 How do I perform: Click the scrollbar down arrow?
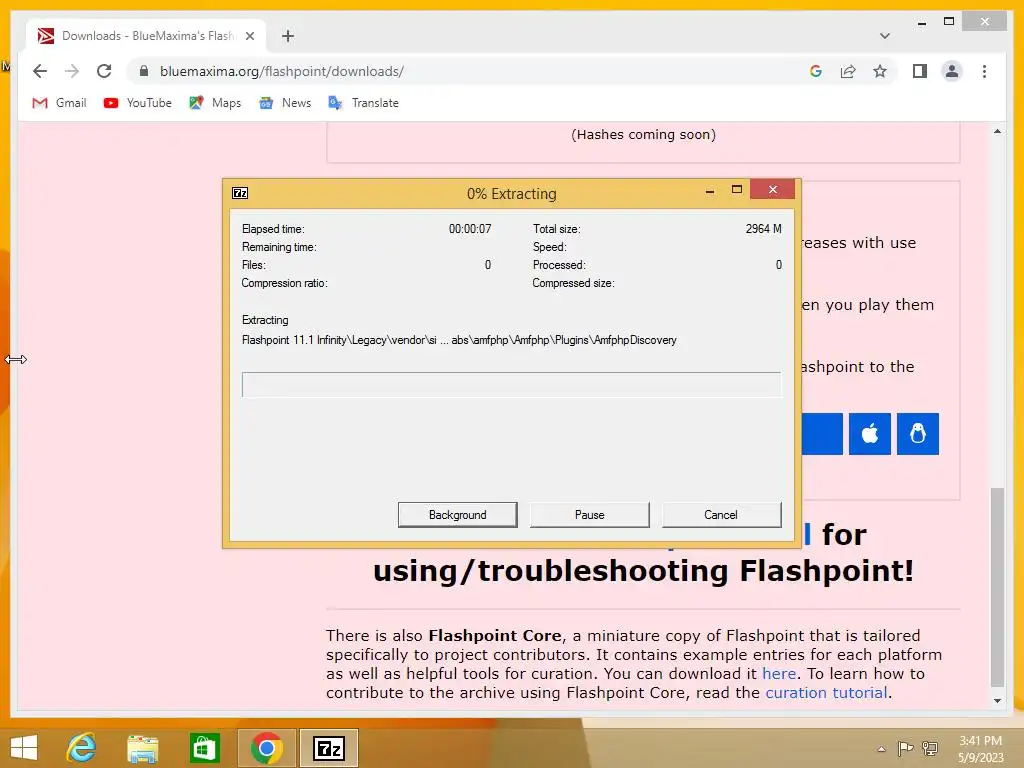click(997, 701)
